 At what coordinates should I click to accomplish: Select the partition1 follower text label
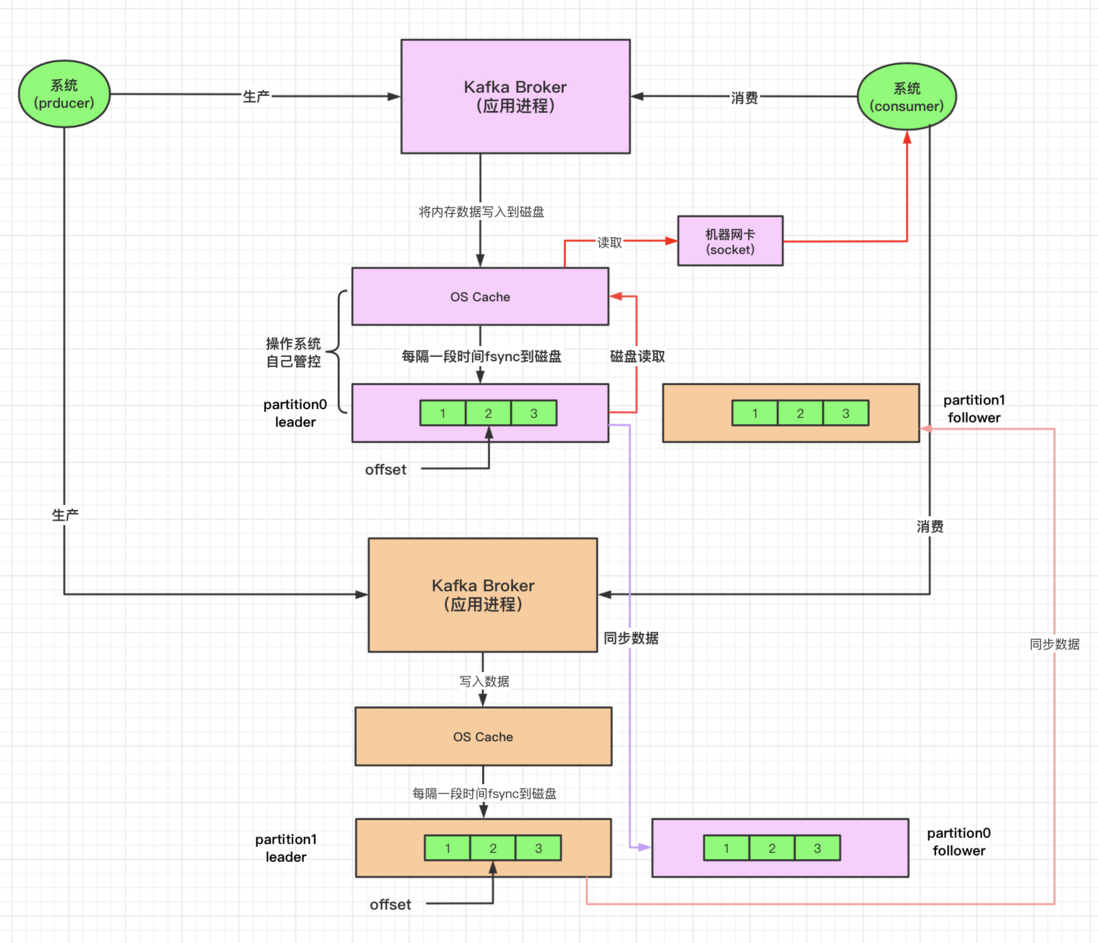[x=974, y=409]
